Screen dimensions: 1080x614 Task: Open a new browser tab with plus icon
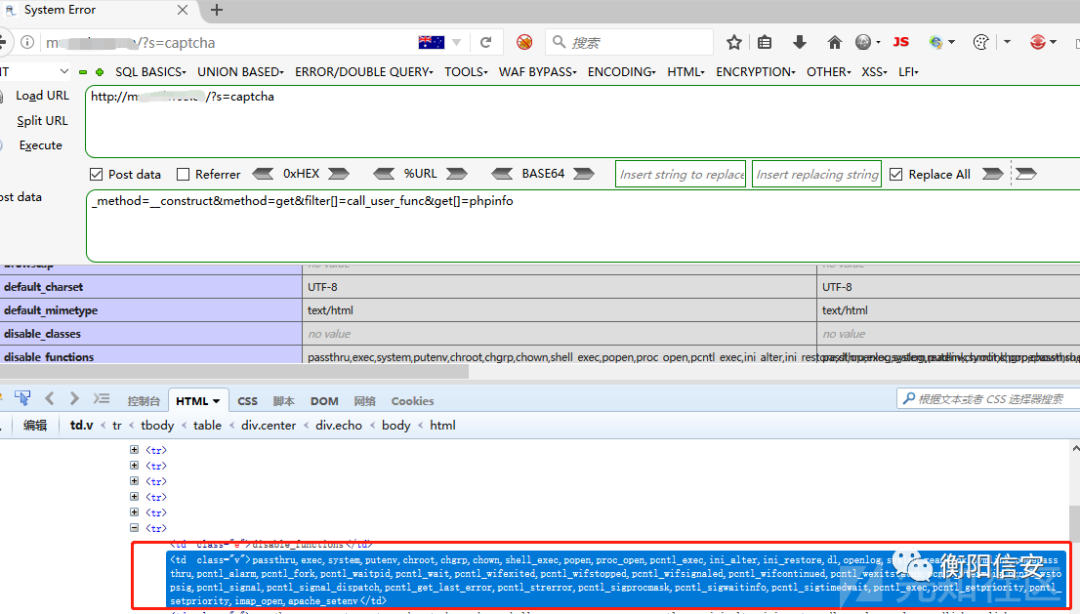(x=216, y=10)
